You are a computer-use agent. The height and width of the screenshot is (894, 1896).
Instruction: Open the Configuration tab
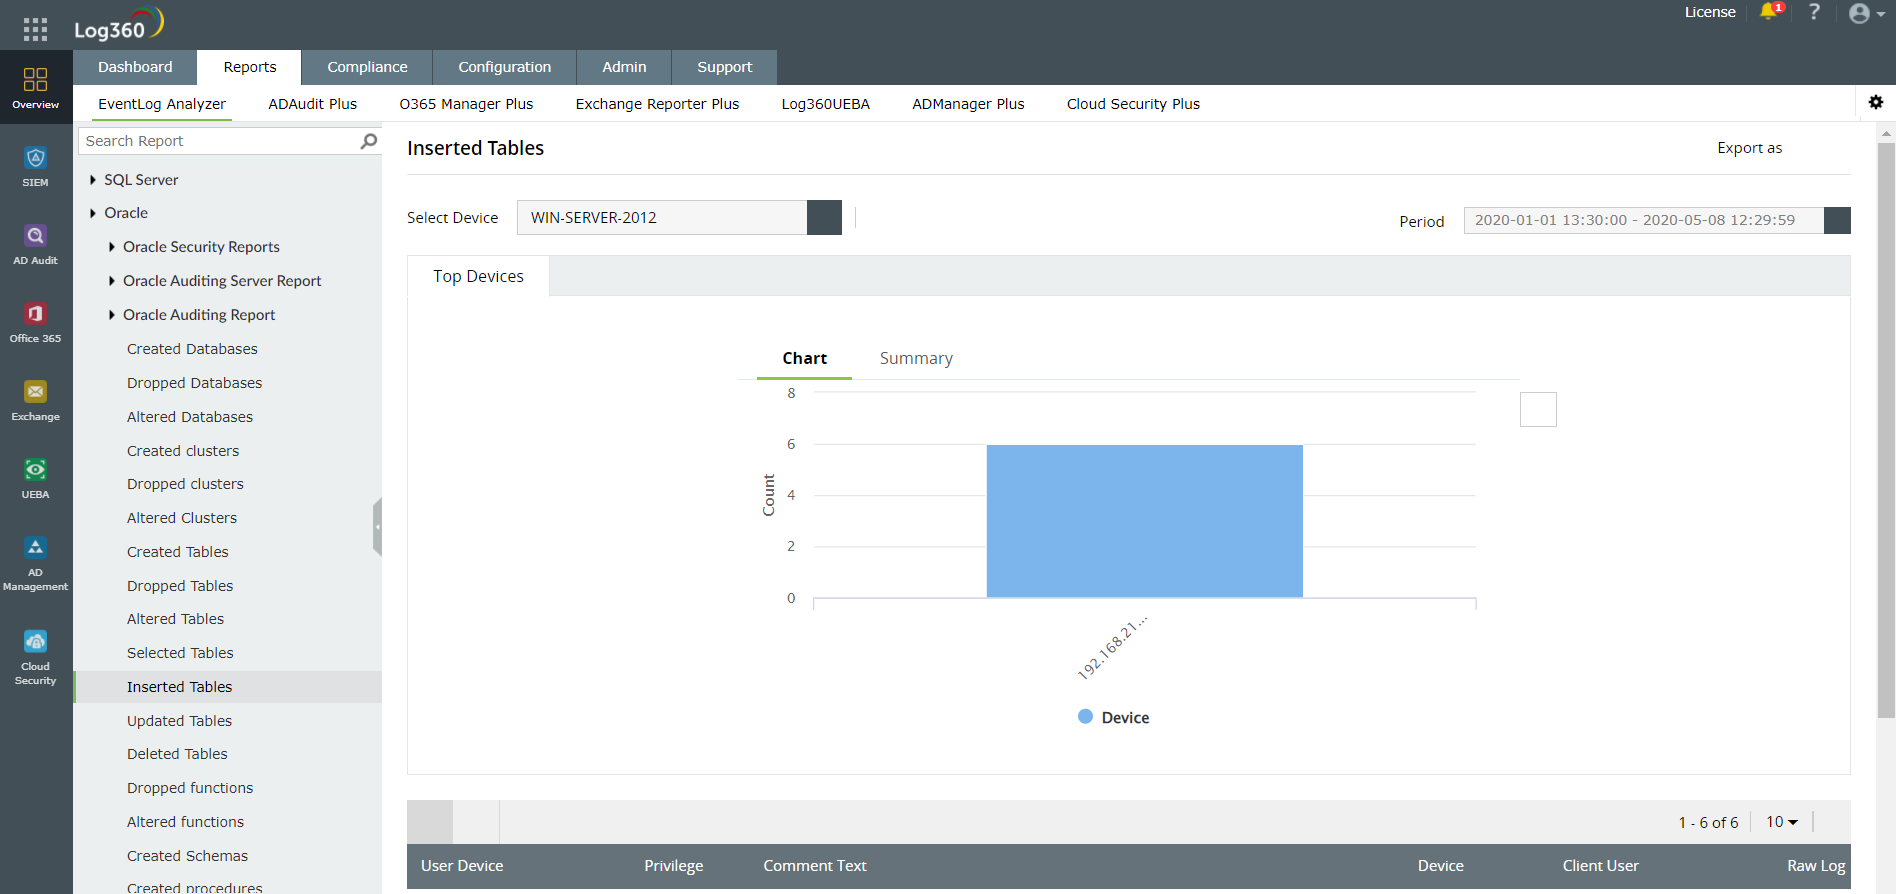click(504, 67)
